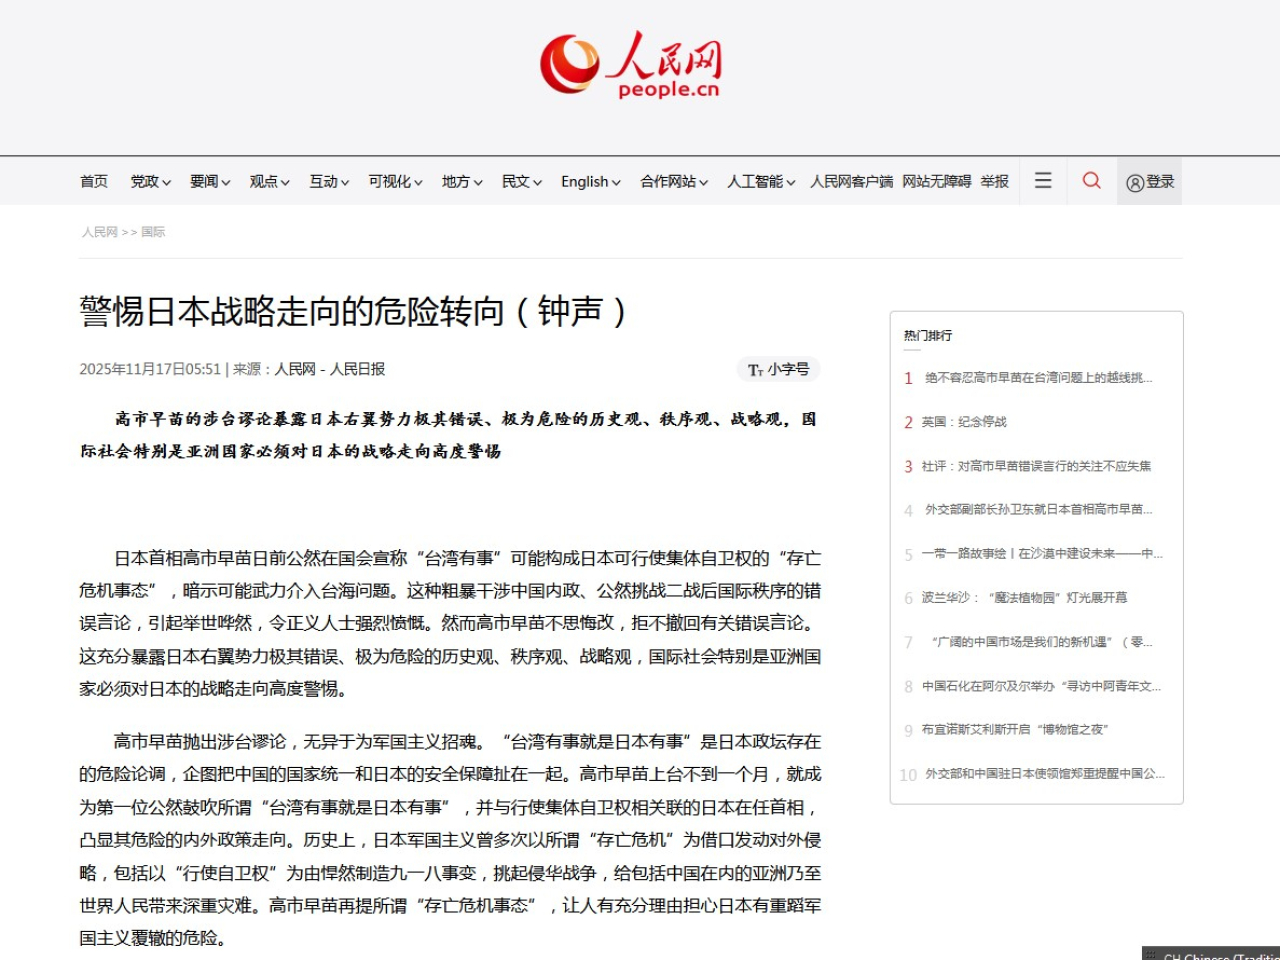Screen dimensions: 1280x960
Task: Open the hamburger menu icon
Action: 1042,180
